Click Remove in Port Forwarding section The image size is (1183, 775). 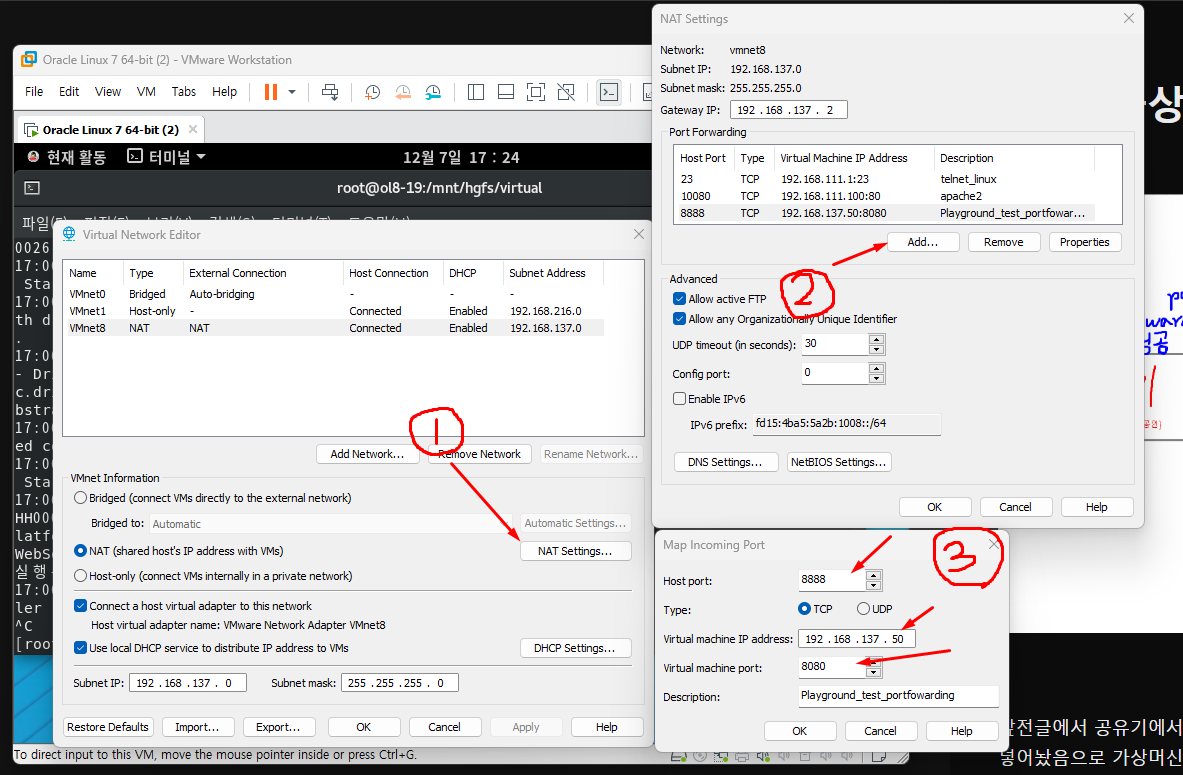(x=1003, y=242)
